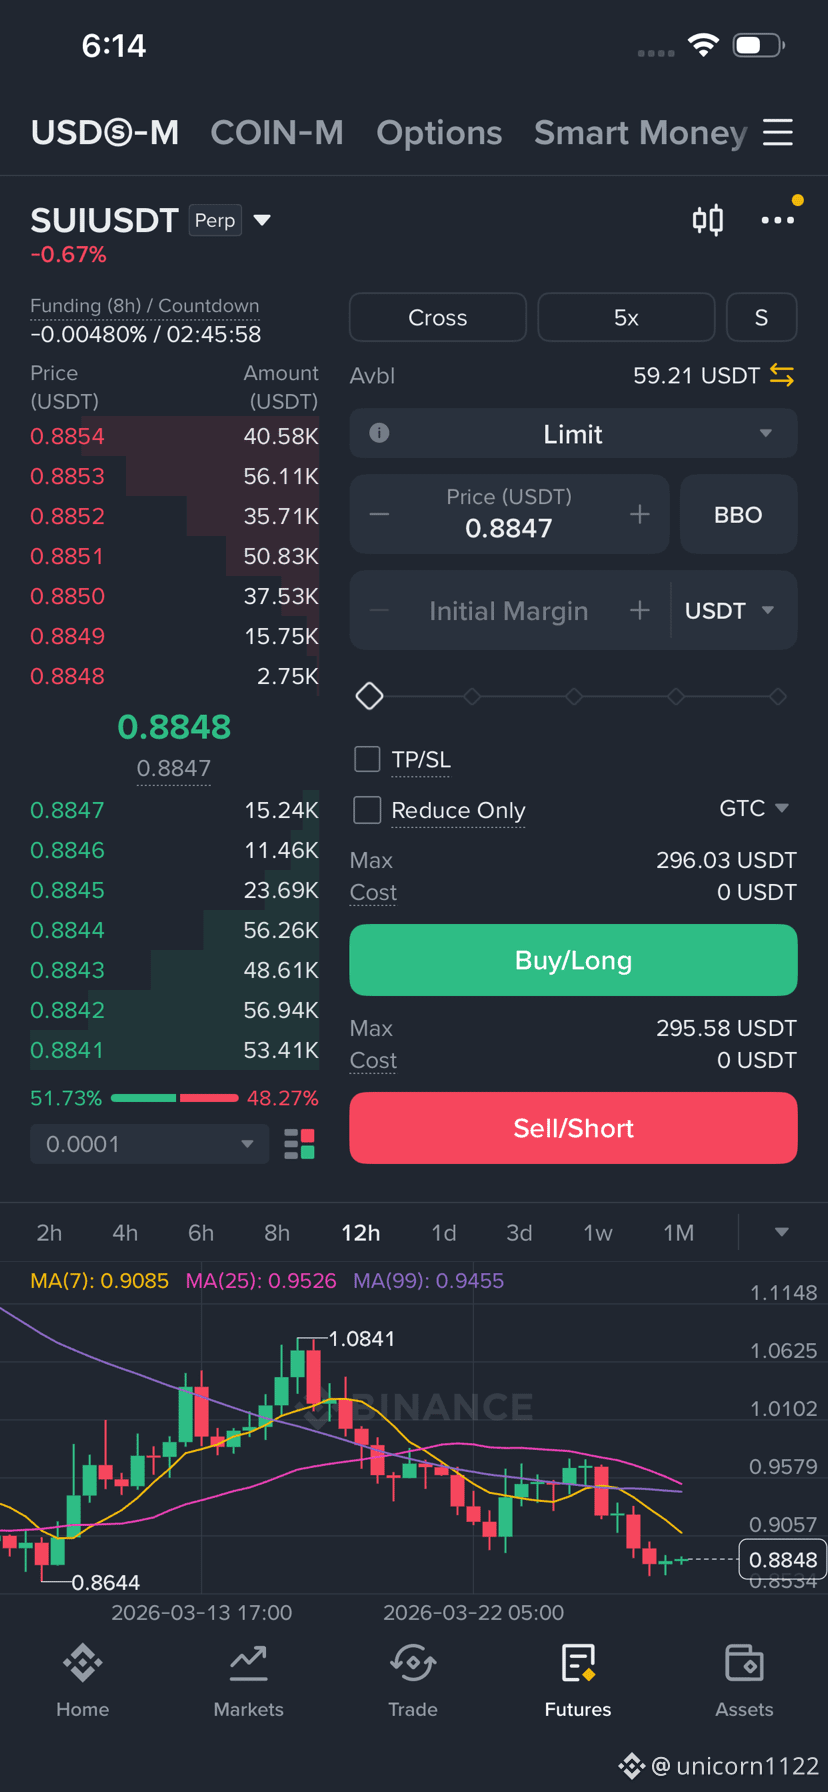
Task: Tap the red Sell/Short button
Action: pyautogui.click(x=573, y=1128)
